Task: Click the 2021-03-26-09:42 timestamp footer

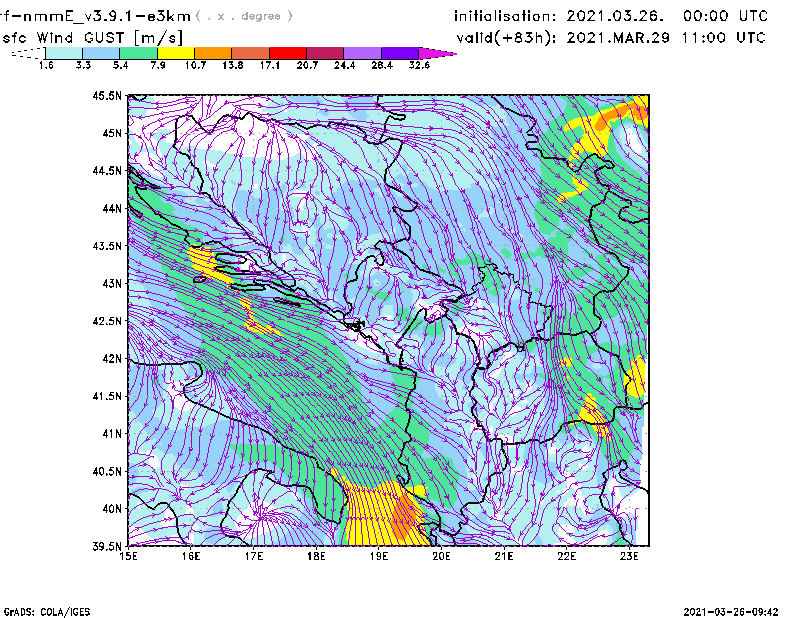Action: pyautogui.click(x=731, y=612)
